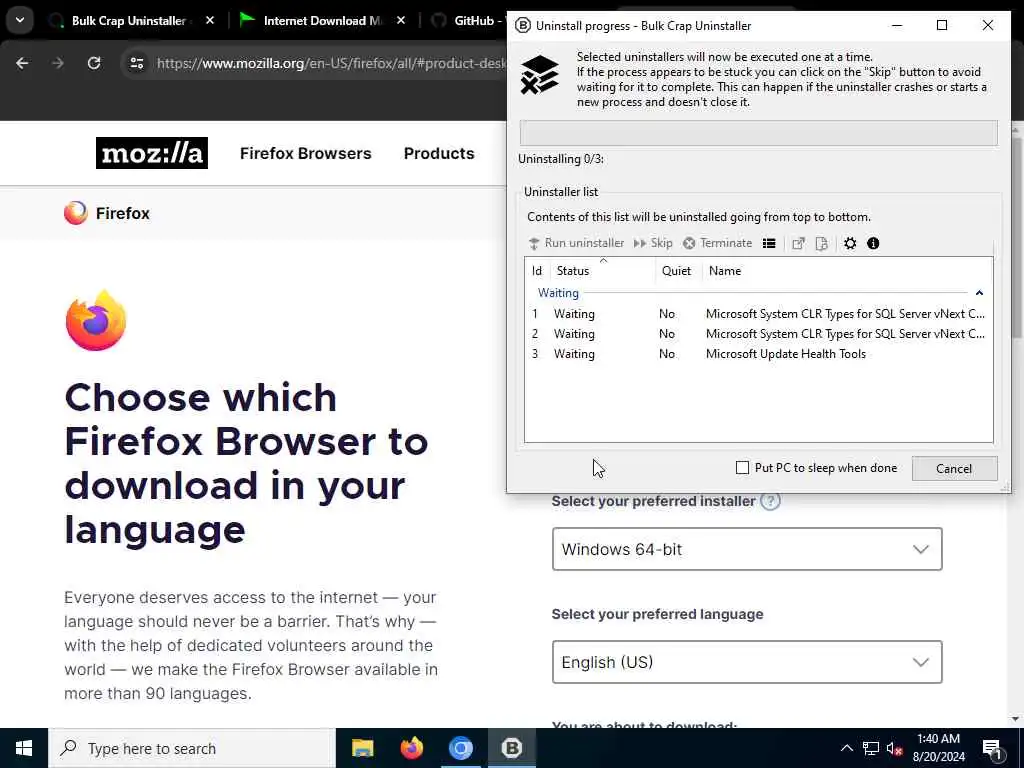Click the Firefox link beside small logo
Screen dimensions: 1024x768
123,213
